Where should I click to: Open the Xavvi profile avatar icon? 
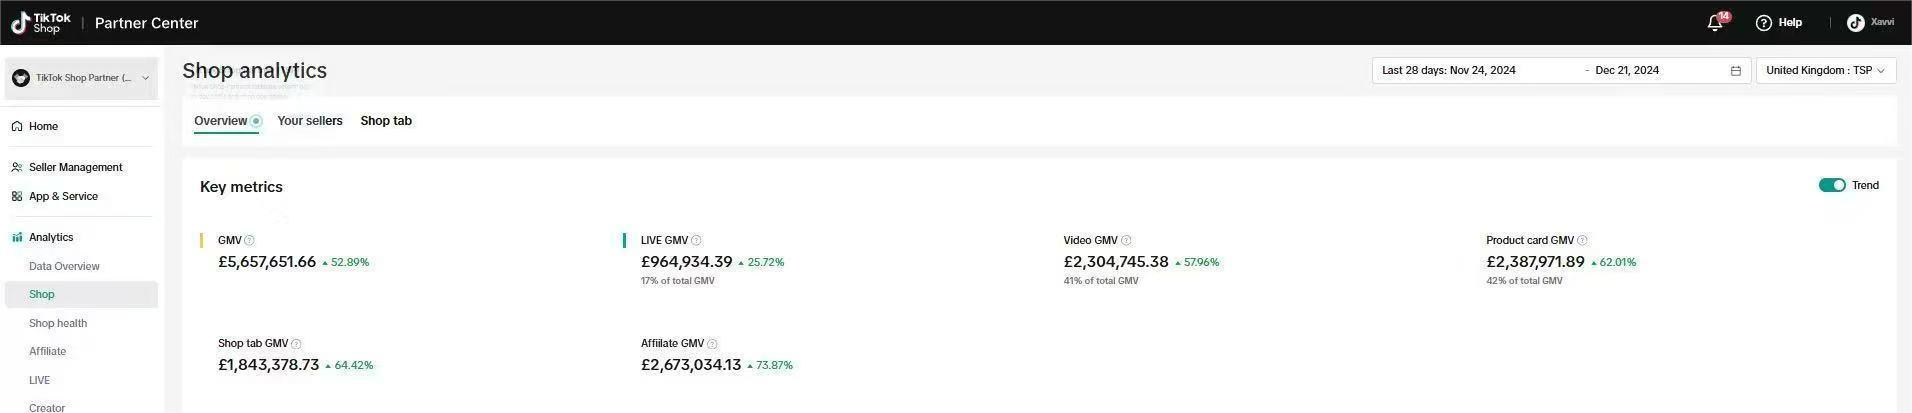pyautogui.click(x=1856, y=23)
